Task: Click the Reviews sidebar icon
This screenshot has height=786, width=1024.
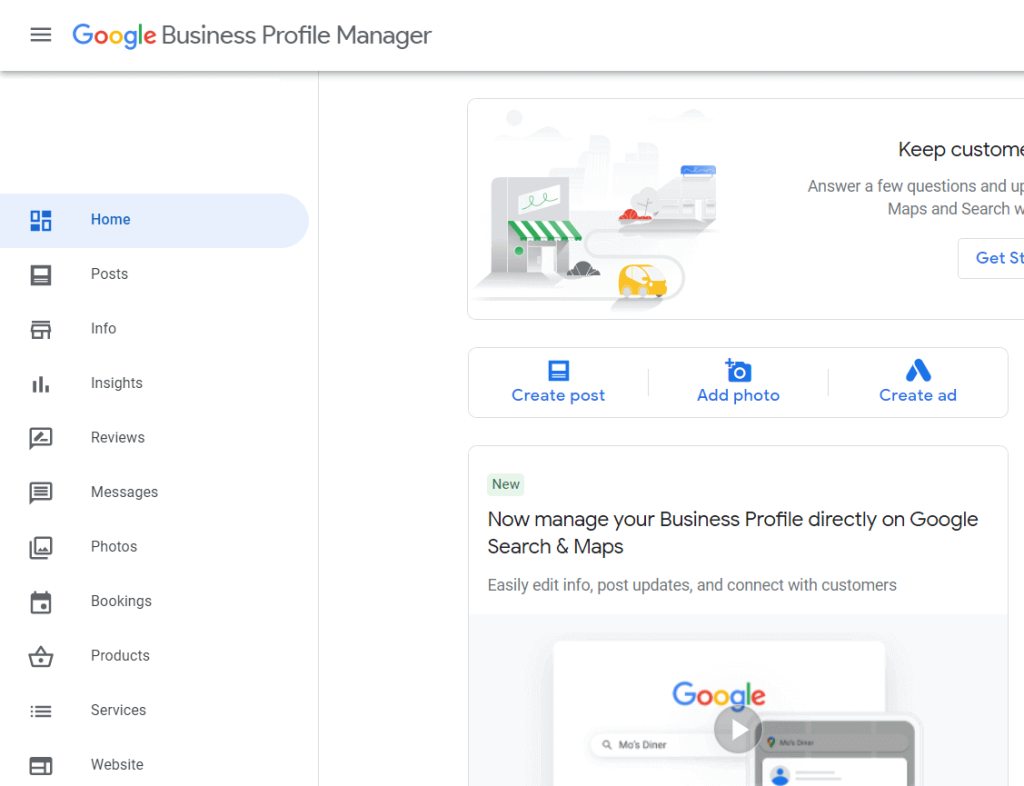Action: pyautogui.click(x=40, y=438)
